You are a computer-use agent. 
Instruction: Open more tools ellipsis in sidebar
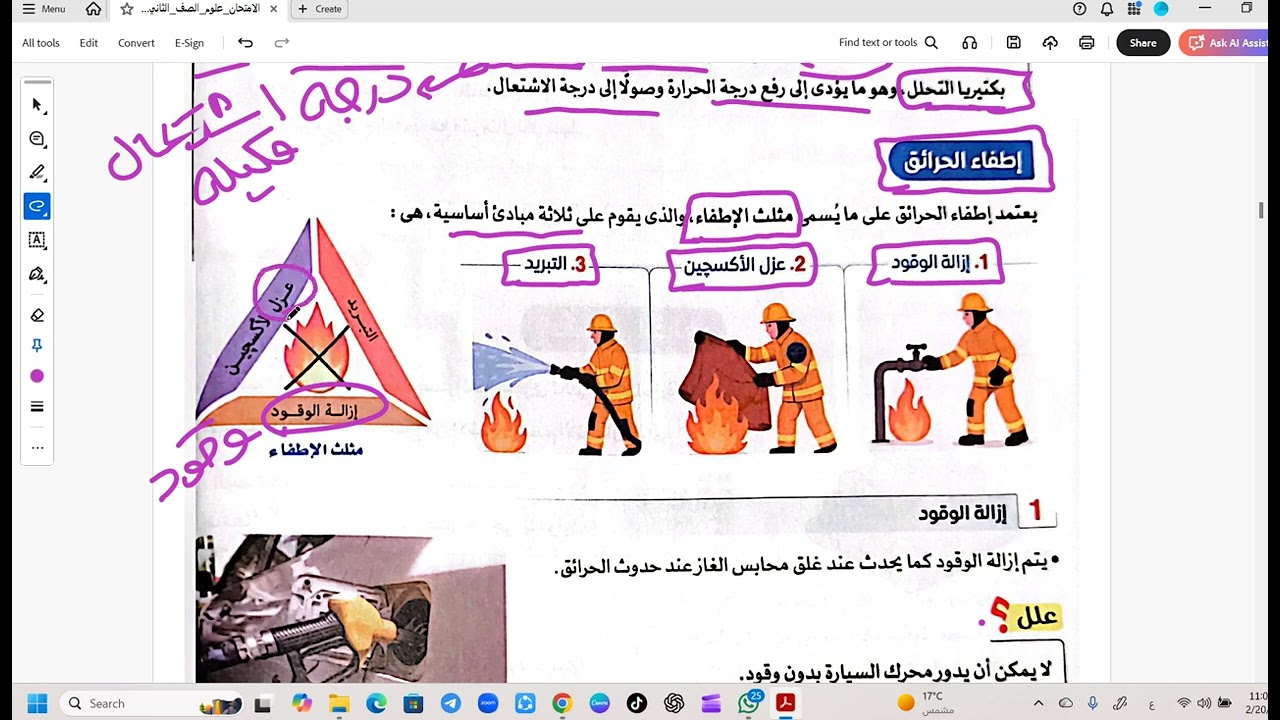point(37,447)
